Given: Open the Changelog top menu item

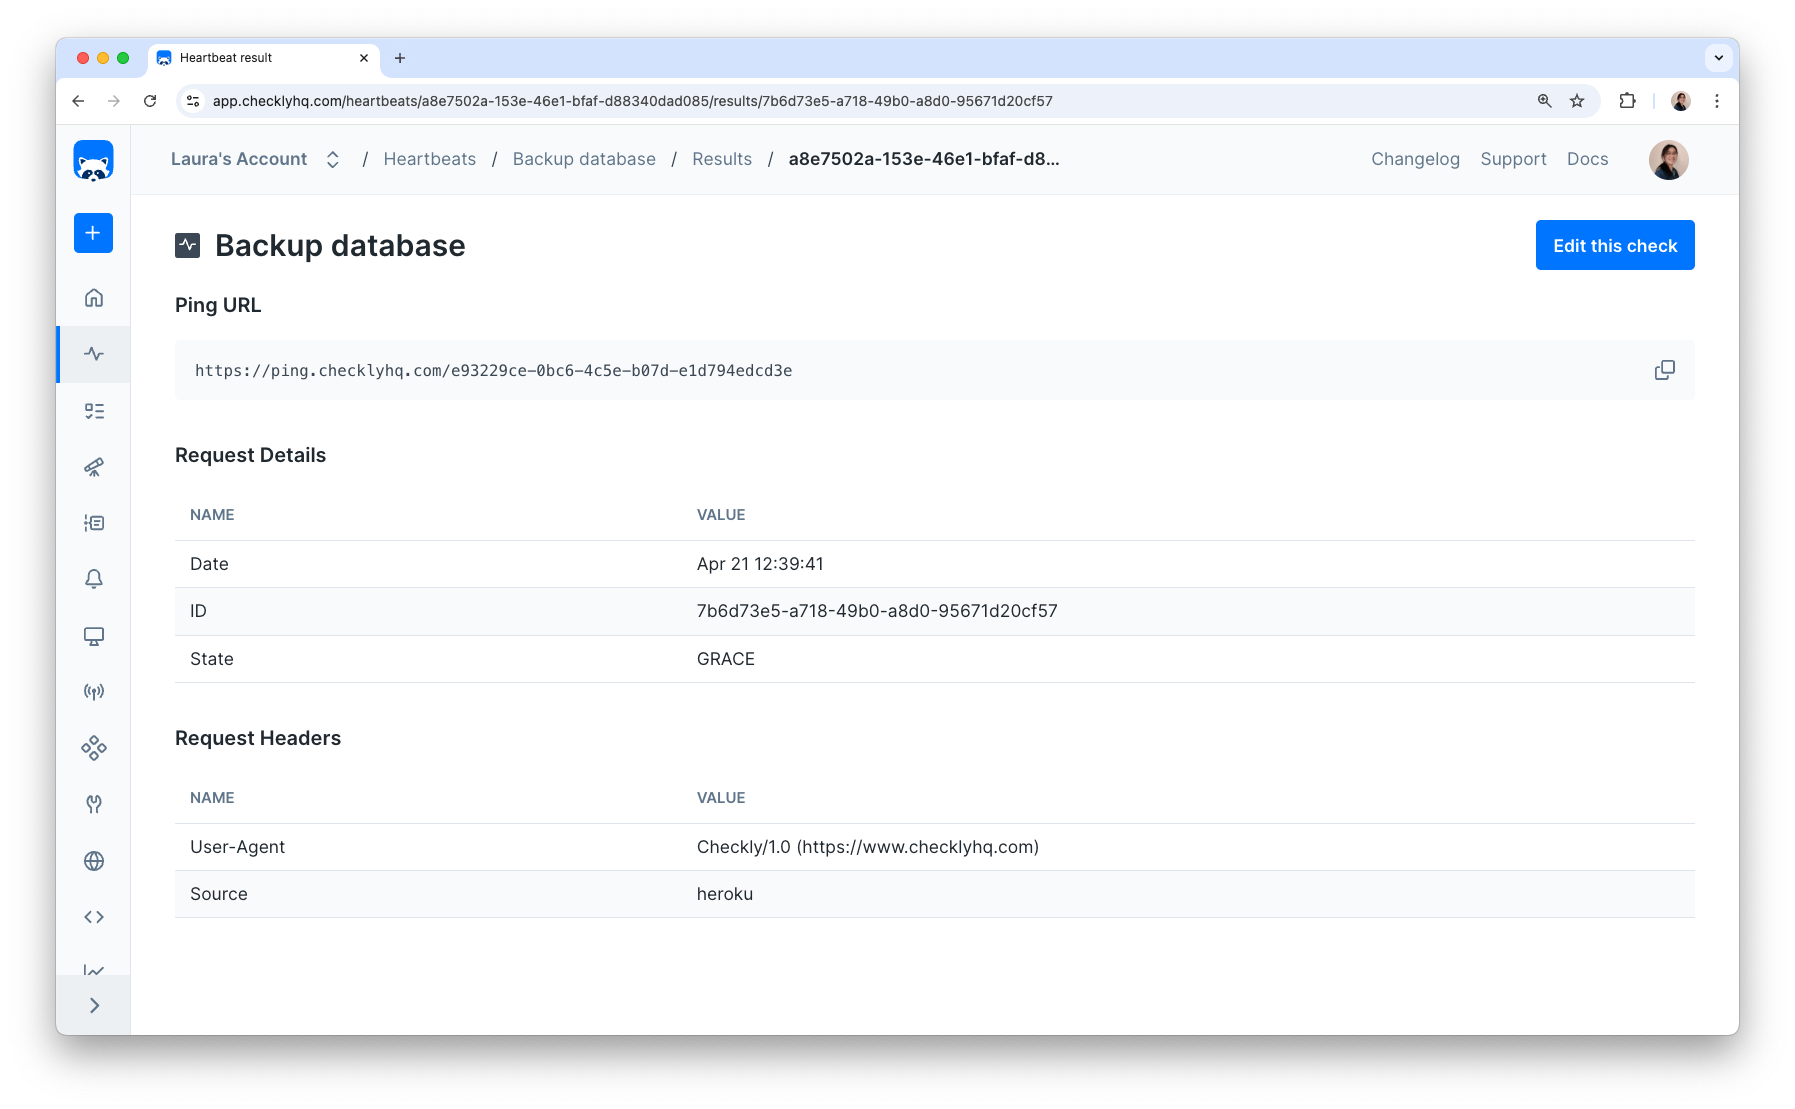Looking at the screenshot, I should 1415,159.
